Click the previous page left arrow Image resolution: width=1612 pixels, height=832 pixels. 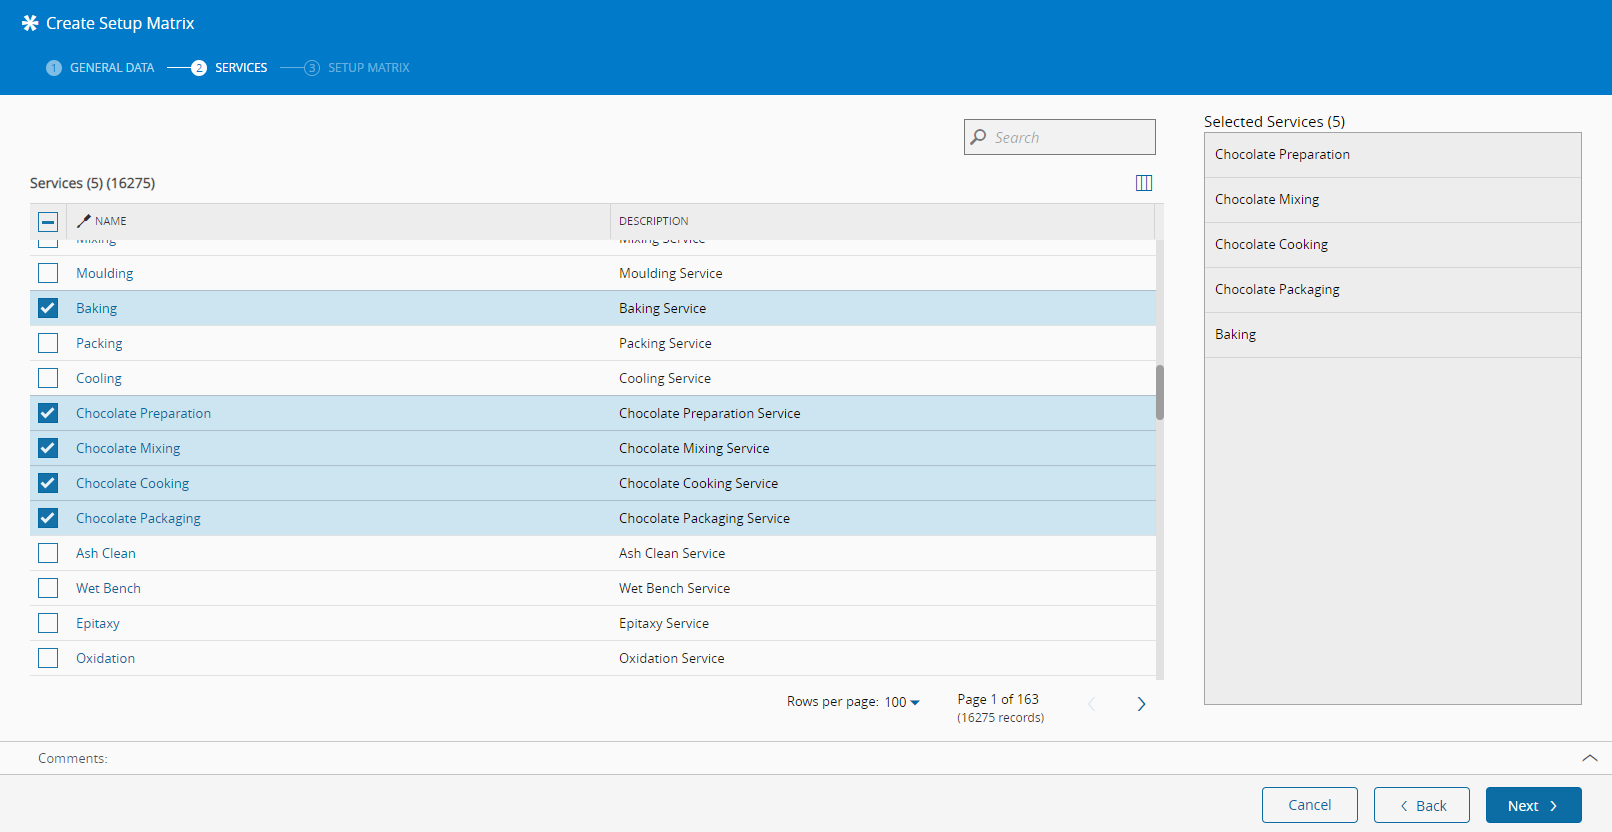pos(1091,704)
